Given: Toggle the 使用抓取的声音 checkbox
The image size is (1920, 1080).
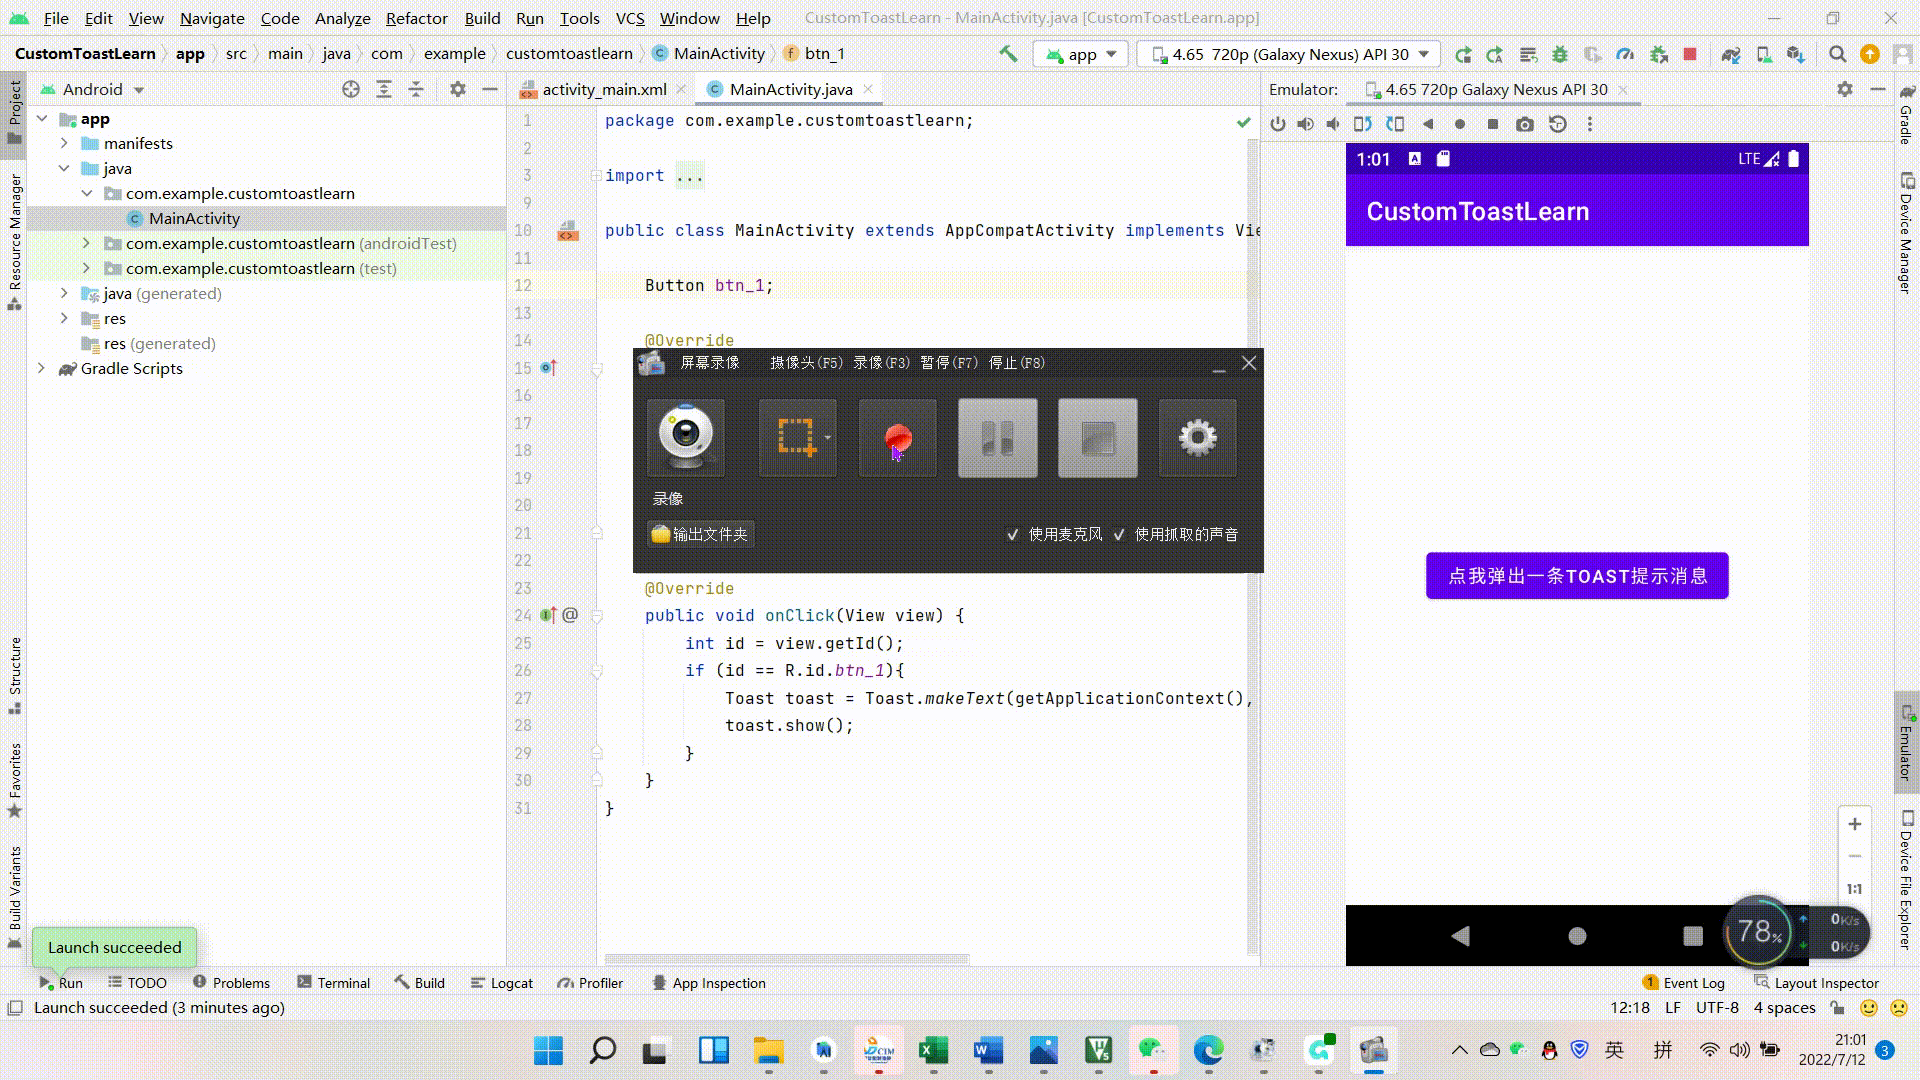Looking at the screenshot, I should tap(1119, 534).
